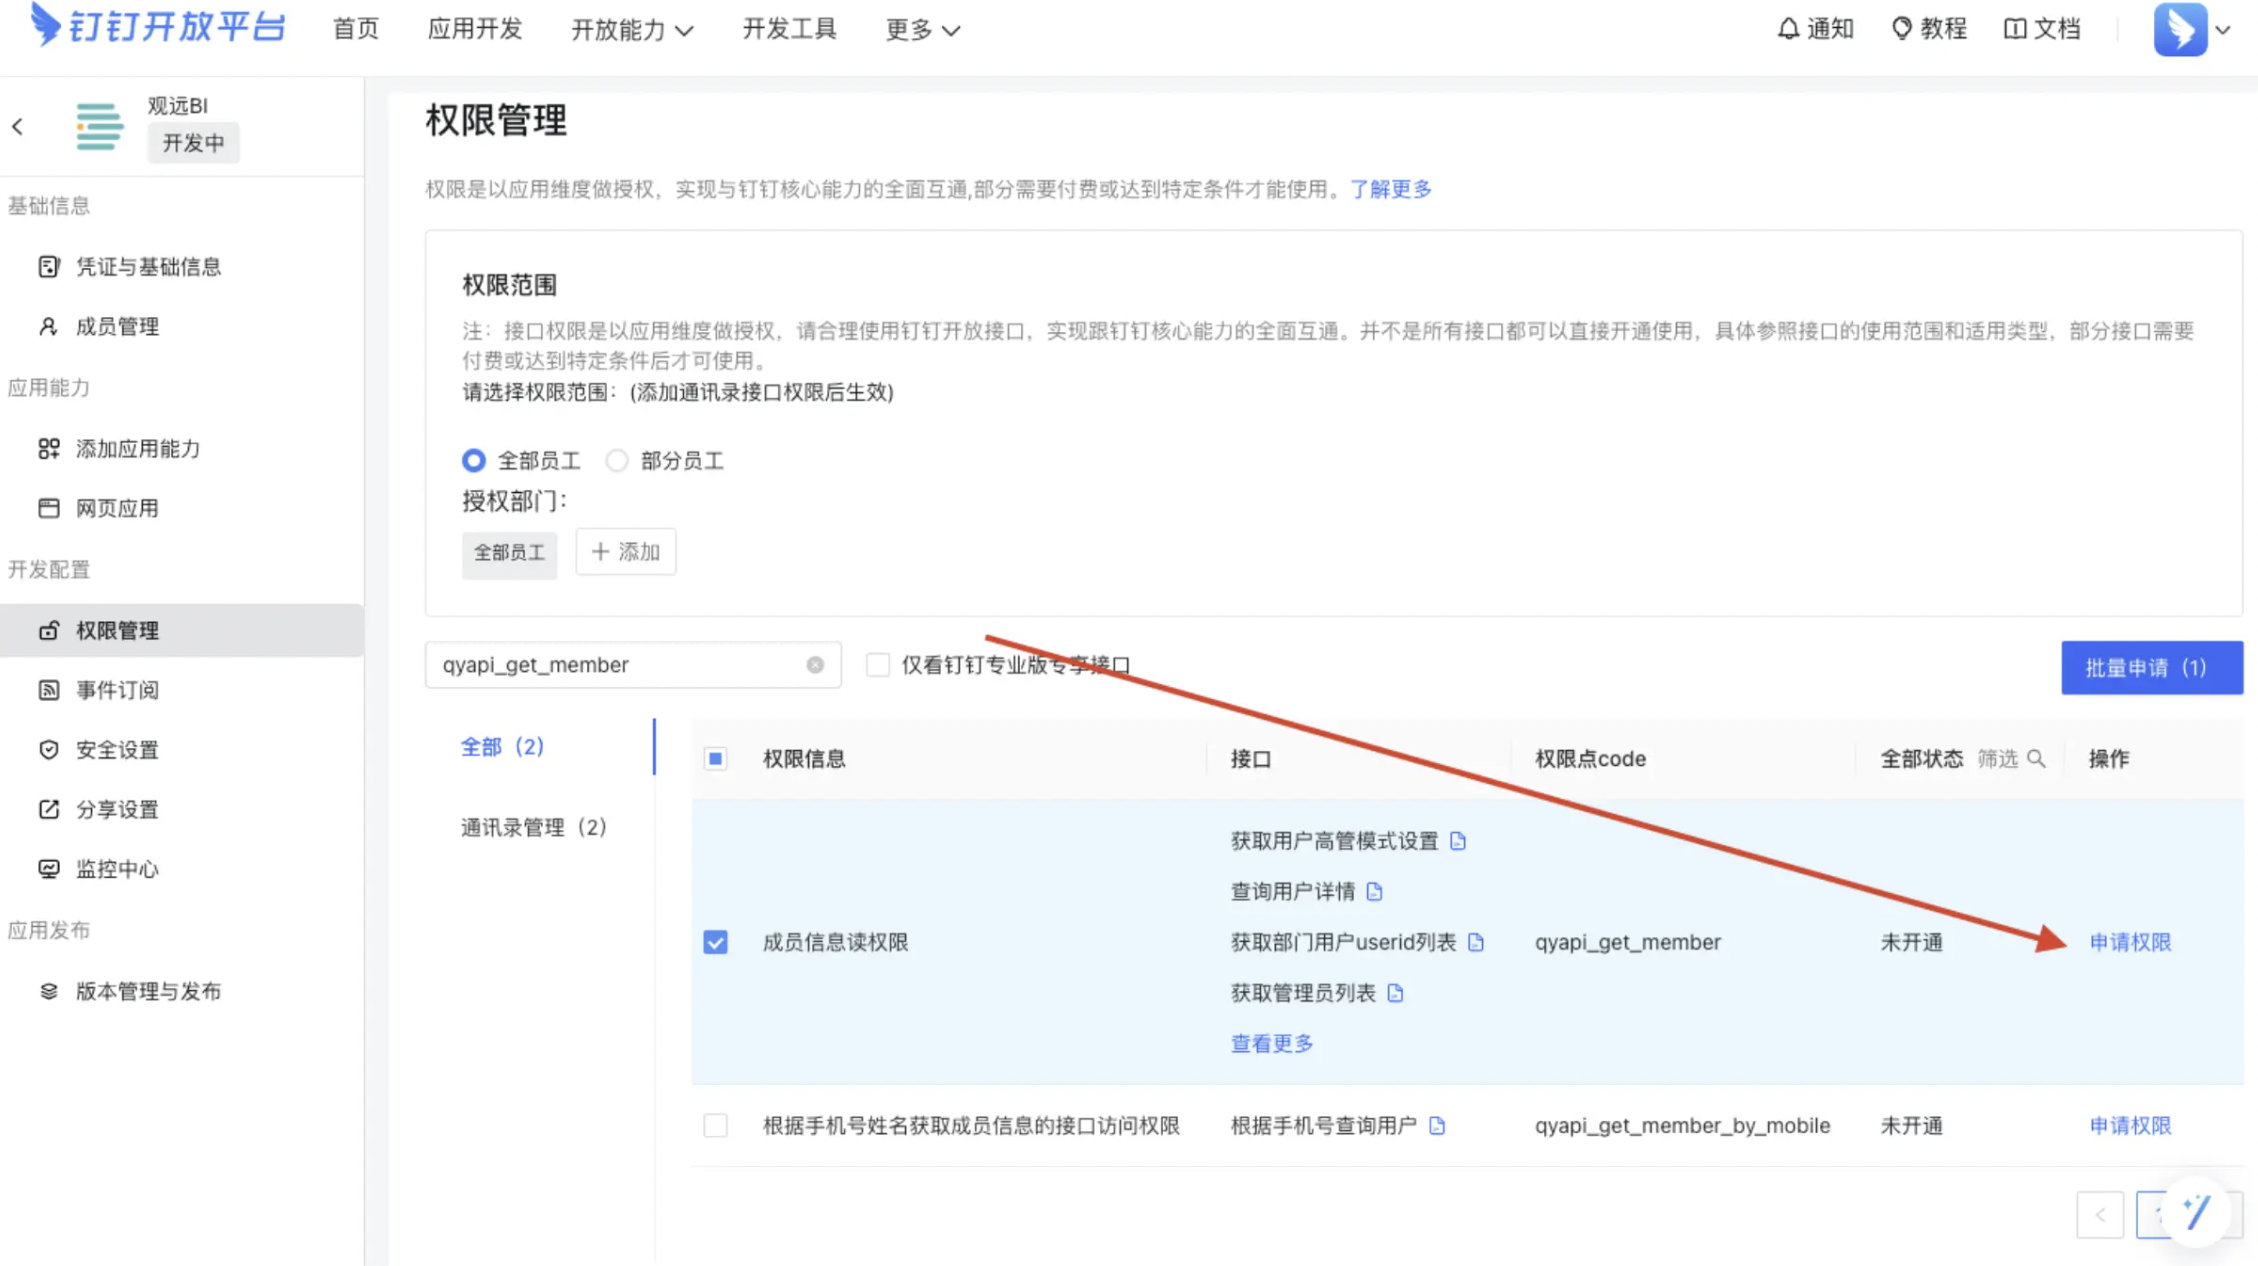Click the DingTalk Open Platform logo
The height and width of the screenshot is (1266, 2258).
tap(158, 26)
